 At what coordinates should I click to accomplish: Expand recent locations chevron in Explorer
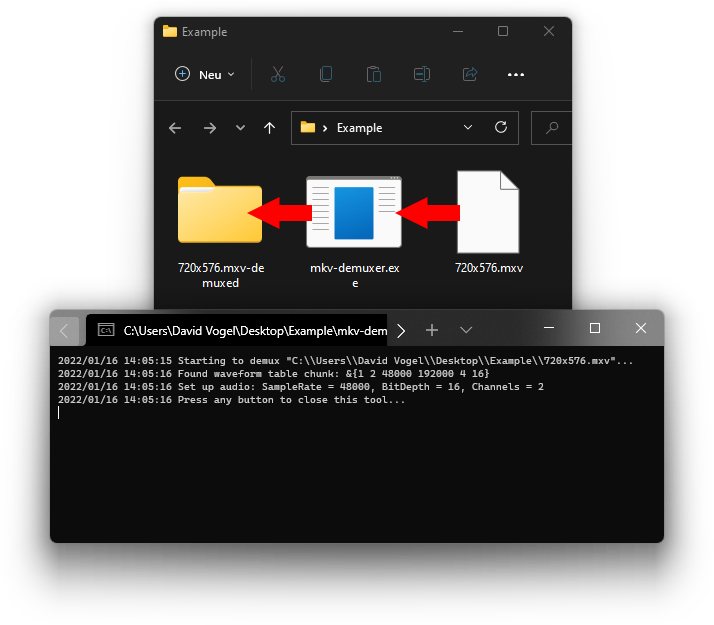coord(240,128)
